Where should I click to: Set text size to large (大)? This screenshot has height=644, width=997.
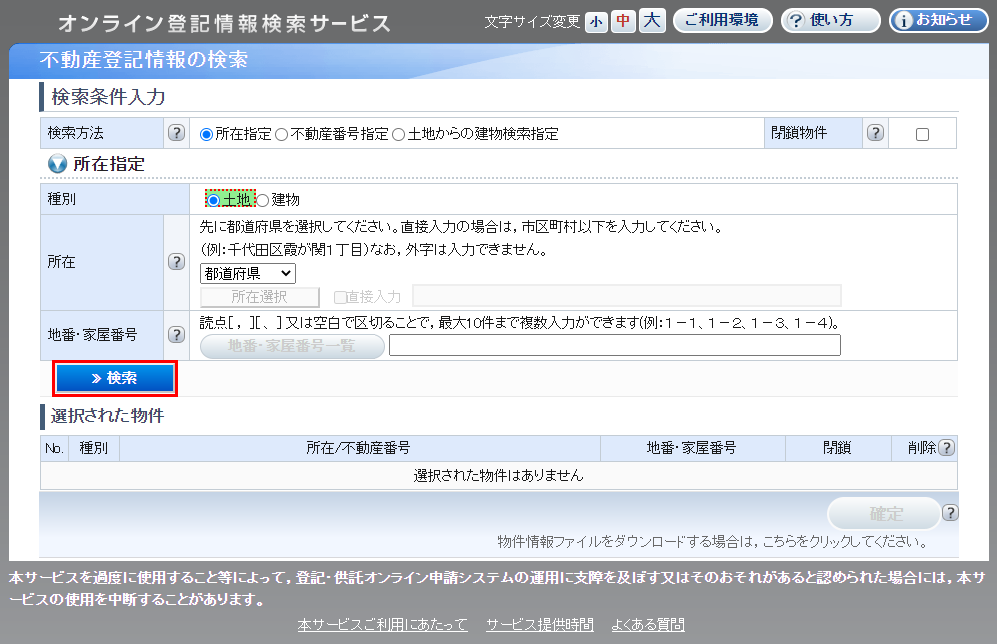(652, 21)
